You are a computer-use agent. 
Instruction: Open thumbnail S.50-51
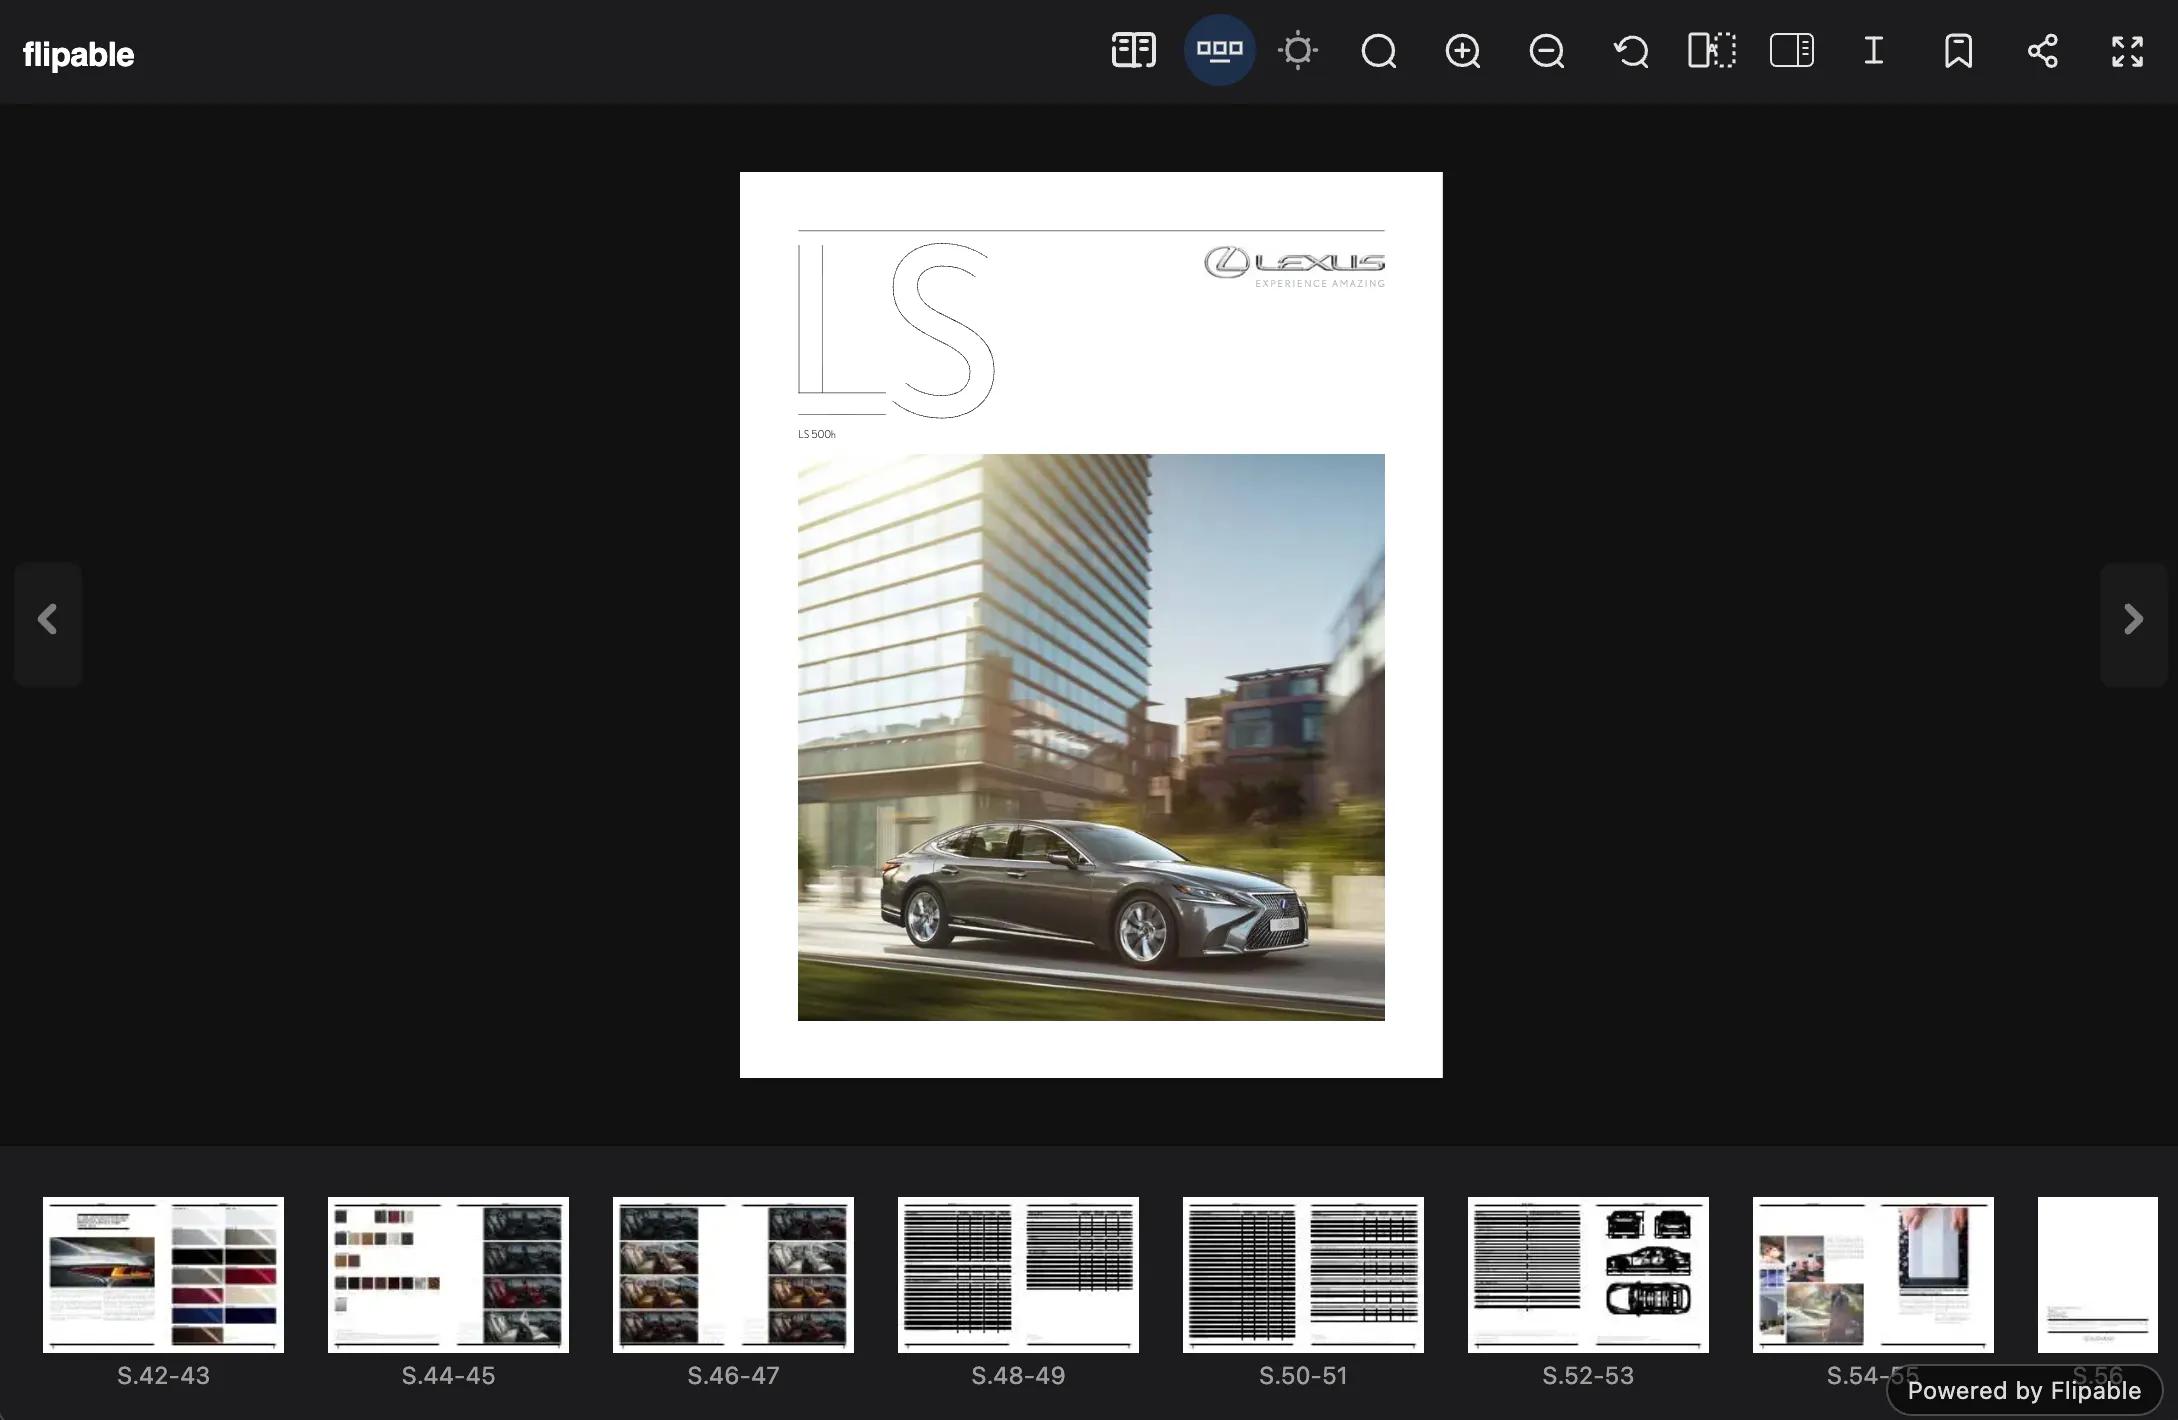click(1303, 1275)
